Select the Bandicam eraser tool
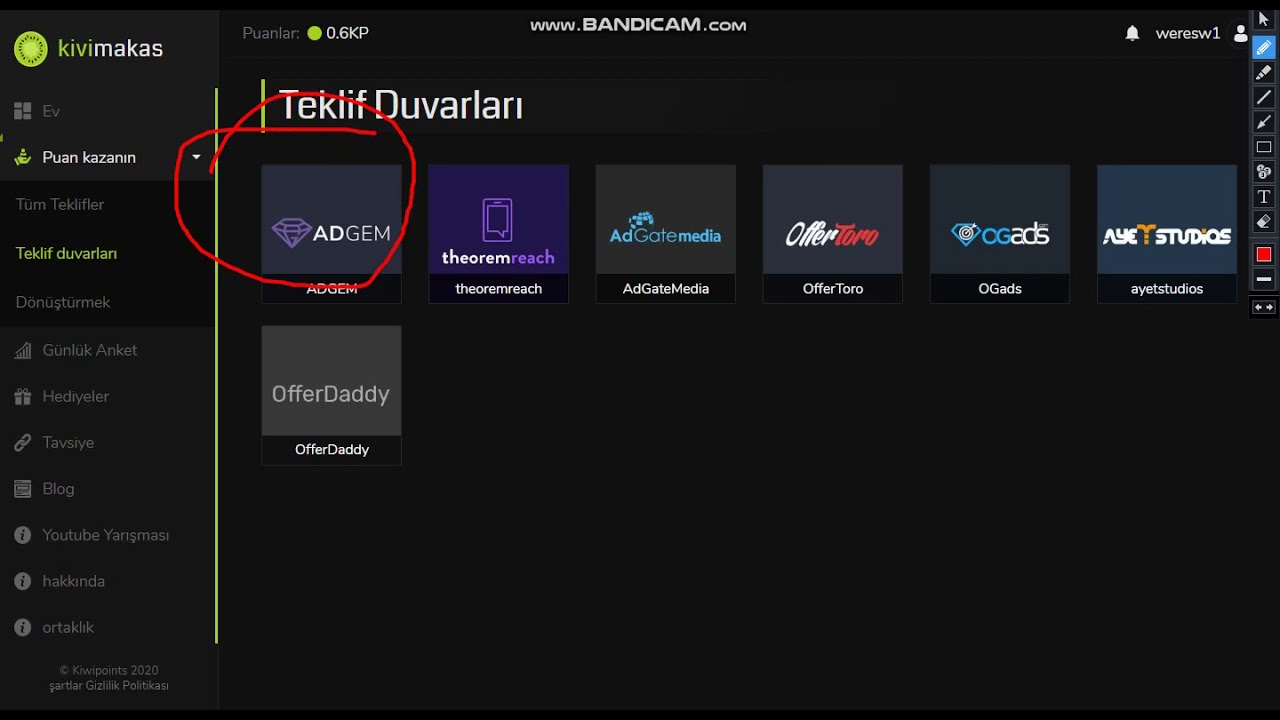 coord(1264,222)
